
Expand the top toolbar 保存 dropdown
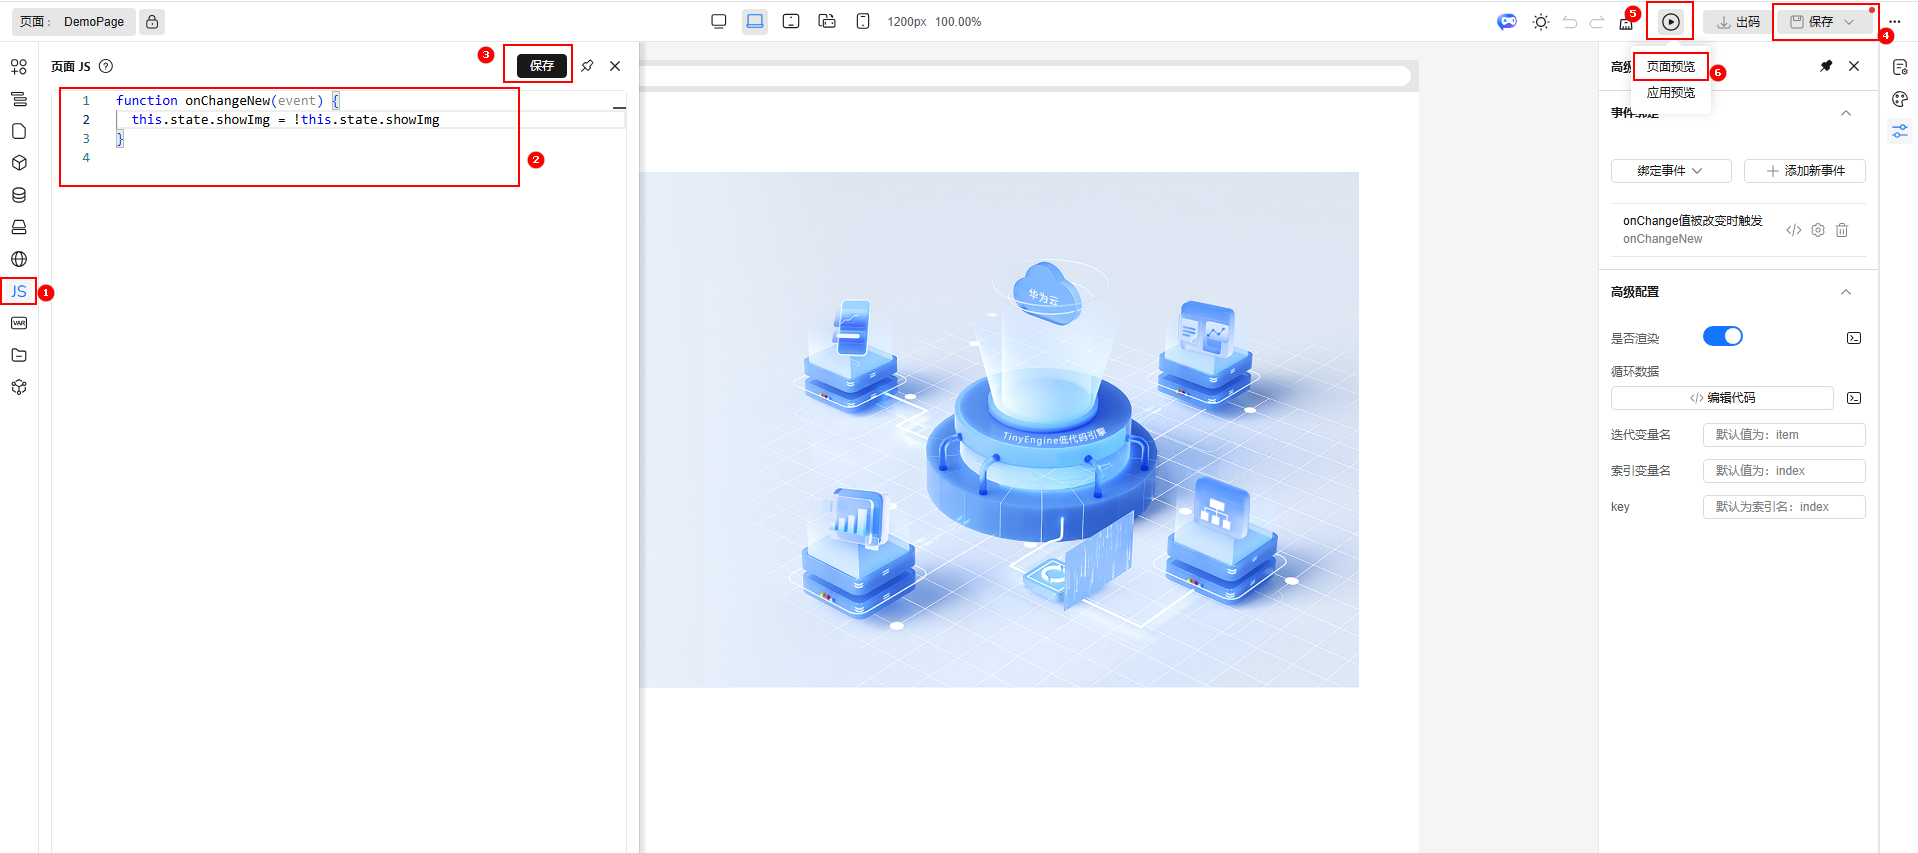coord(1849,22)
